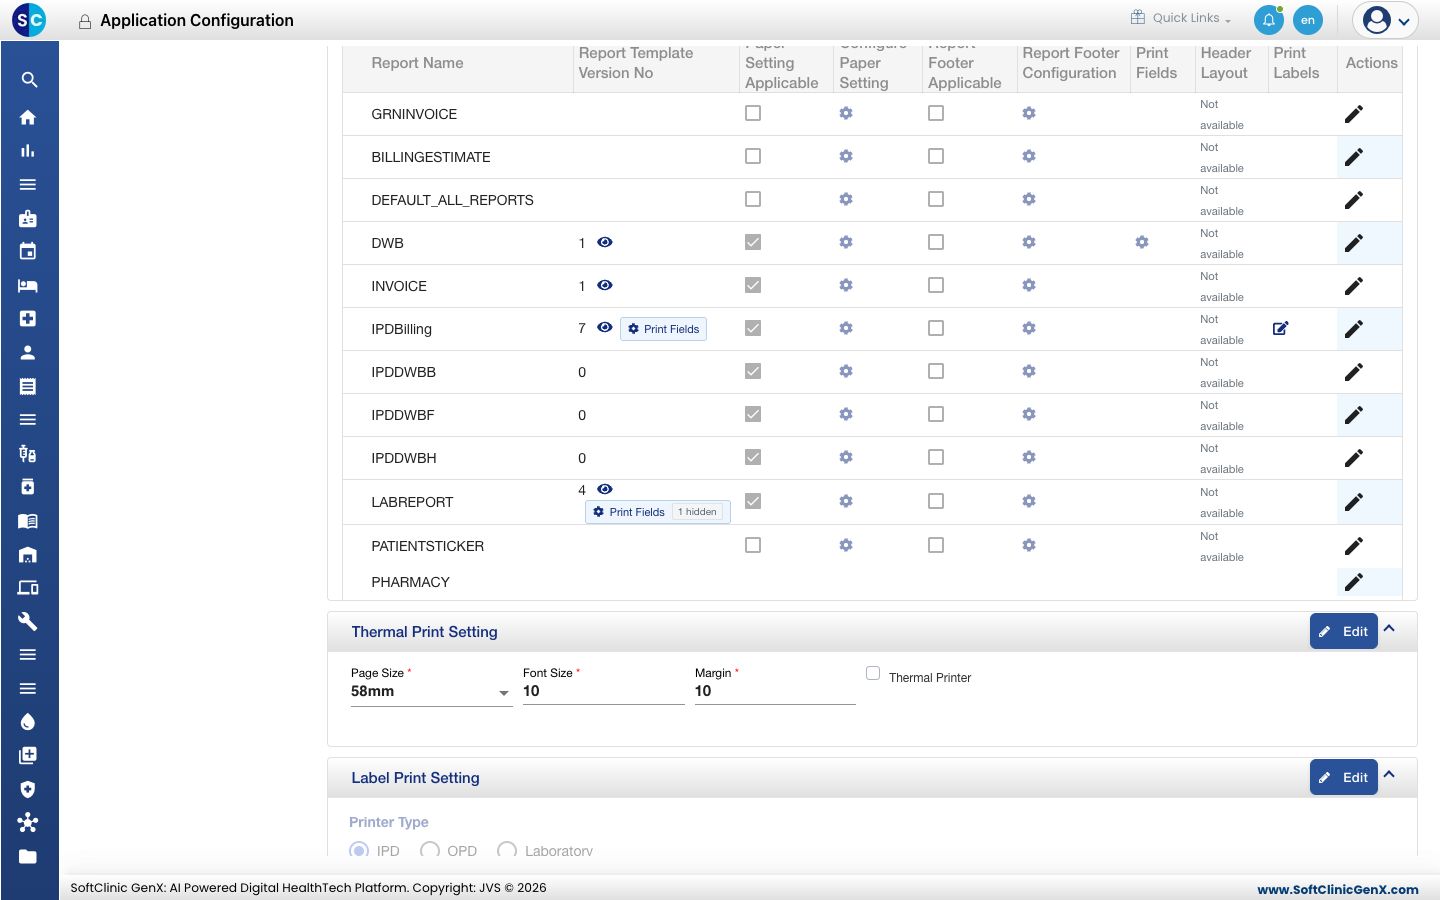This screenshot has height=900, width=1440.
Task: Collapse the Label Print Setting section
Action: click(1389, 775)
